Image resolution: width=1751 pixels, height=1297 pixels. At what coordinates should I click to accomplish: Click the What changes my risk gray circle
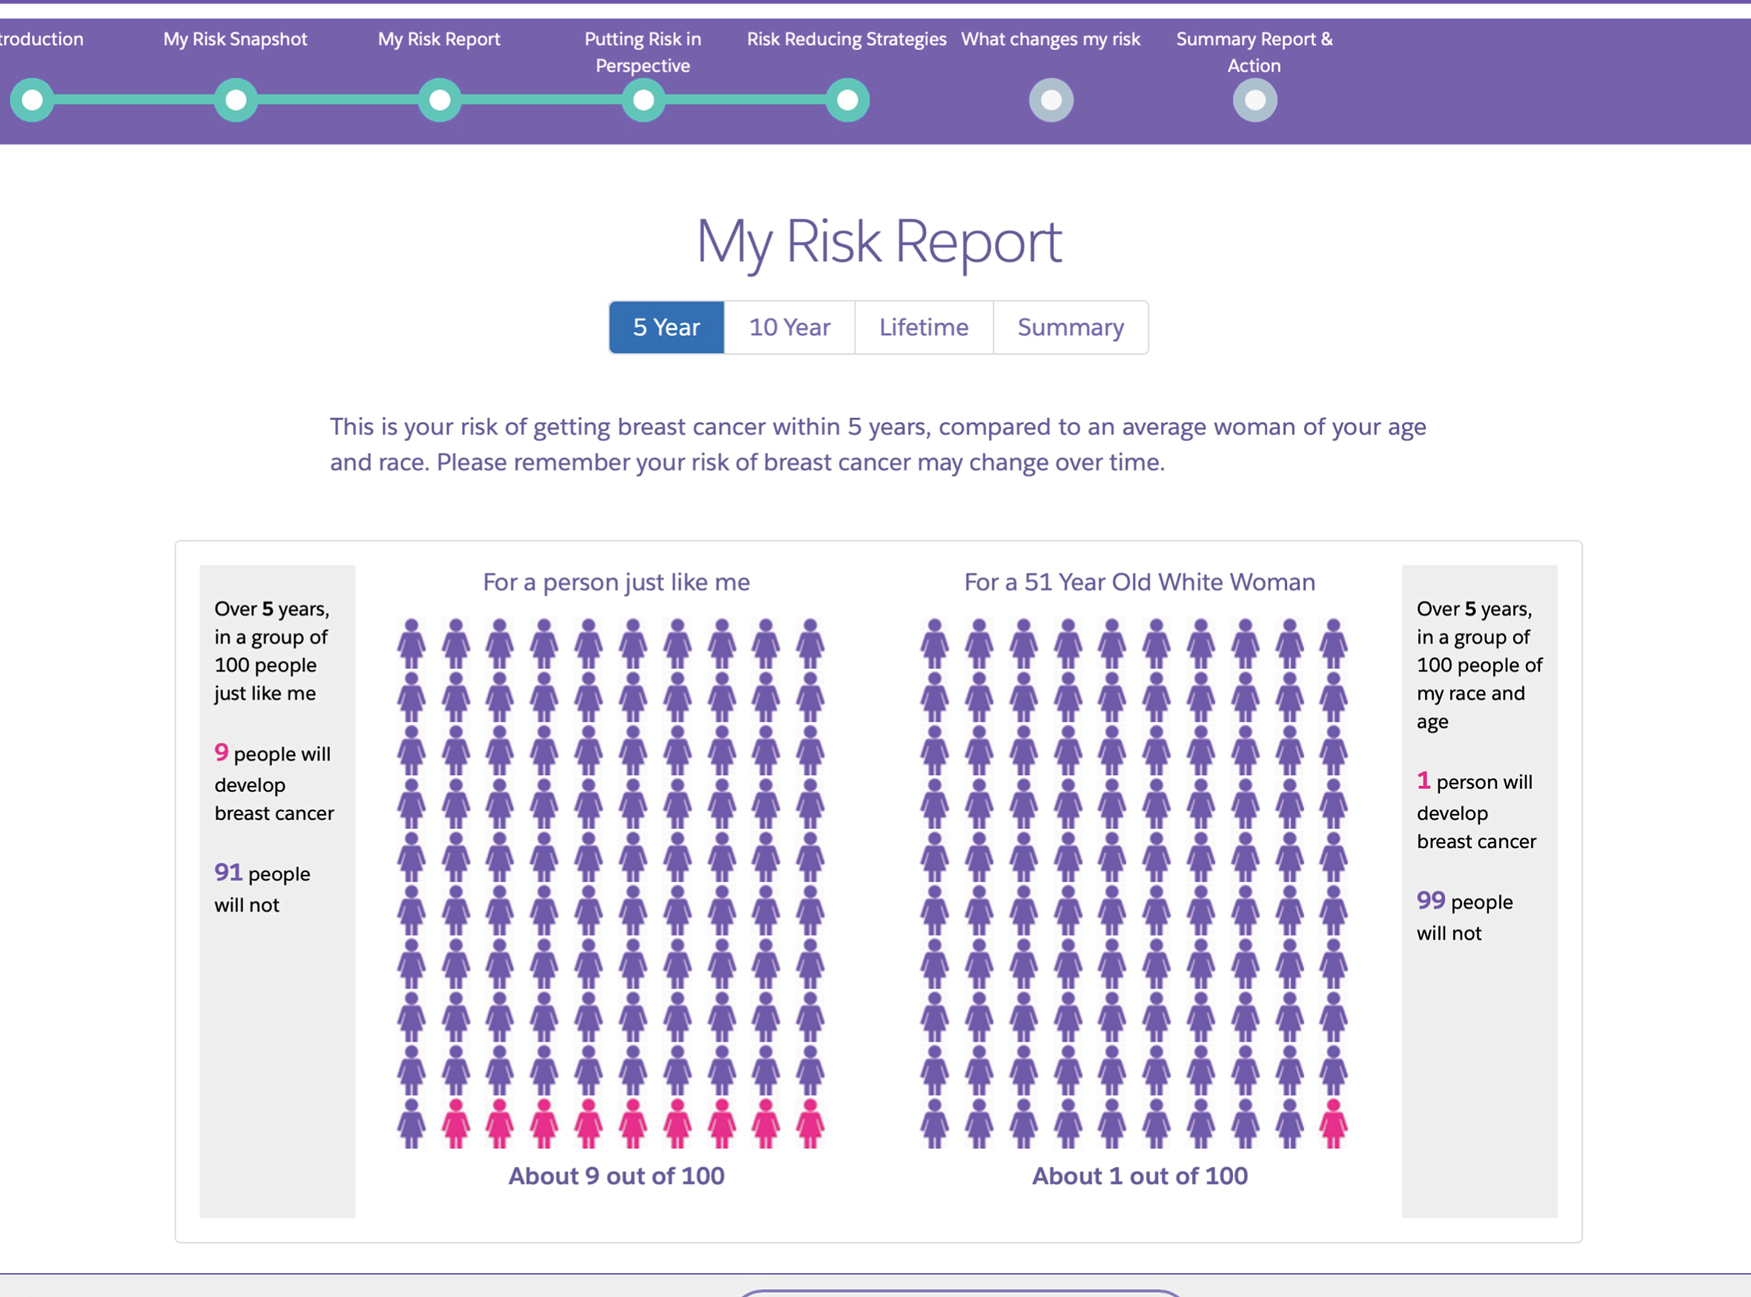[1051, 100]
